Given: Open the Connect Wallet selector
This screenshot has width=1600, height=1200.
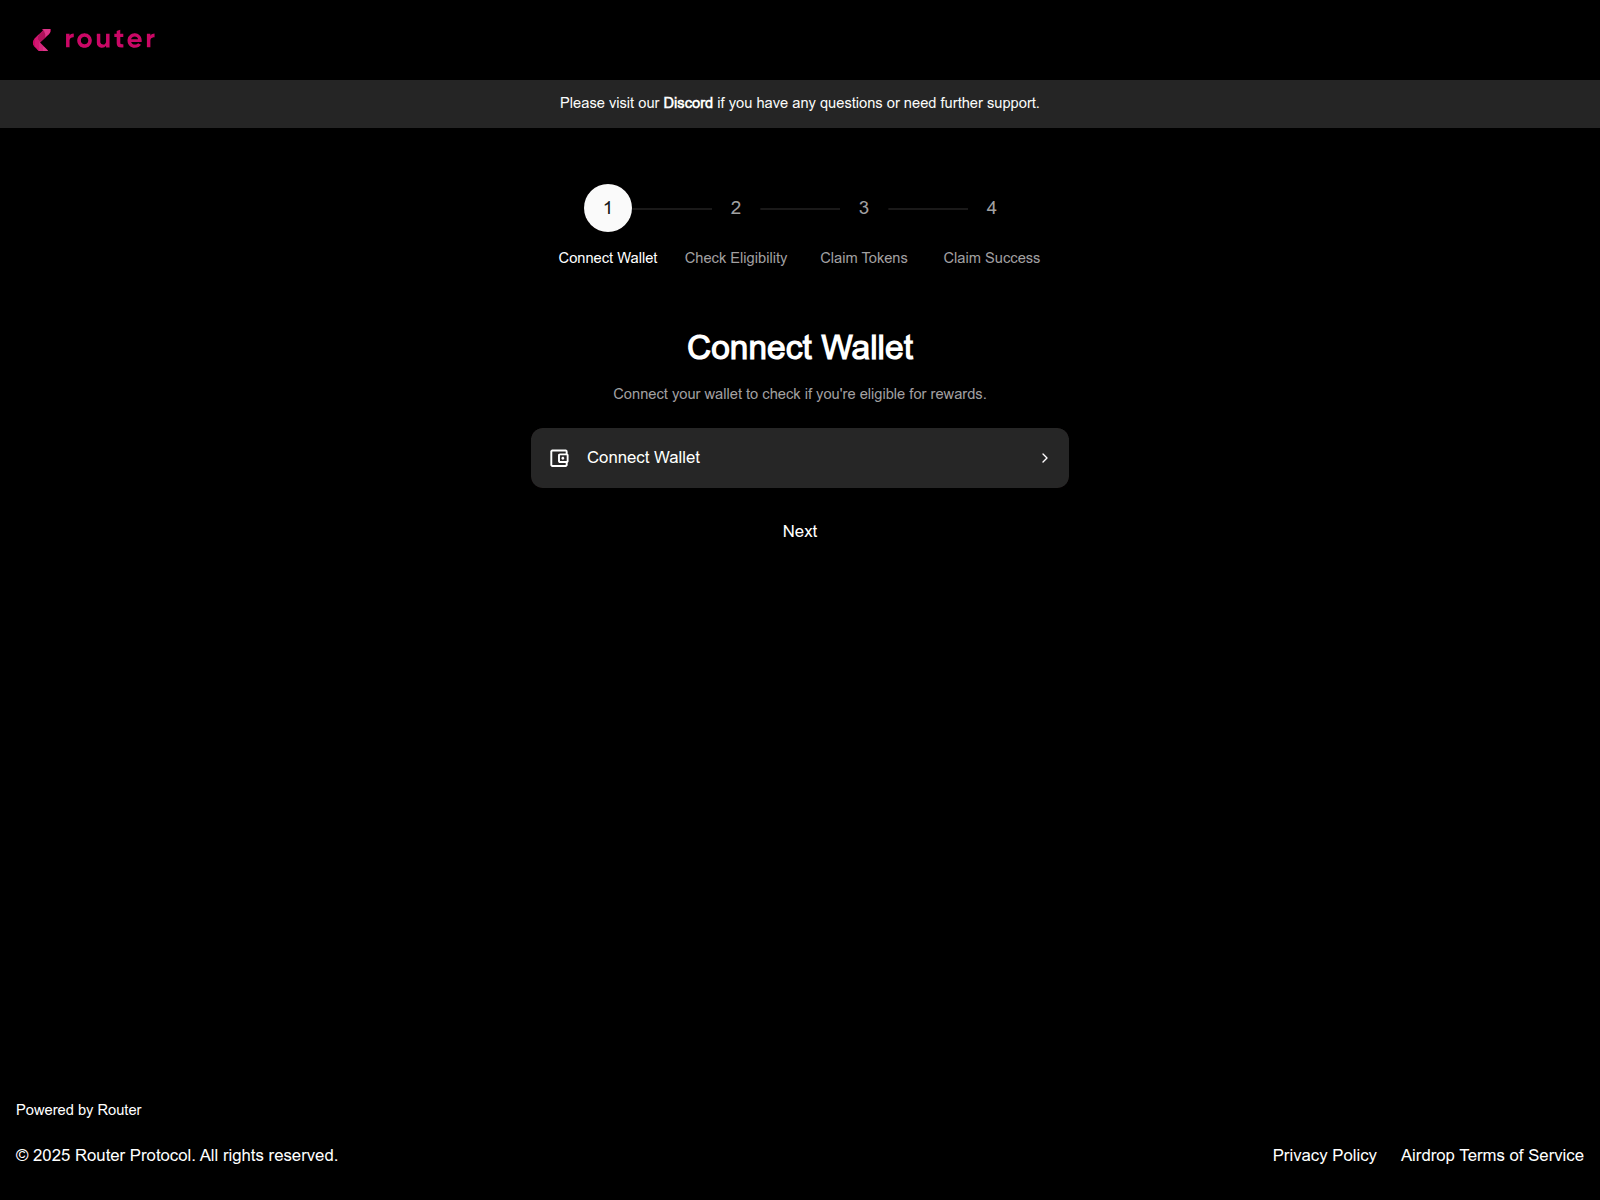Looking at the screenshot, I should tap(799, 457).
